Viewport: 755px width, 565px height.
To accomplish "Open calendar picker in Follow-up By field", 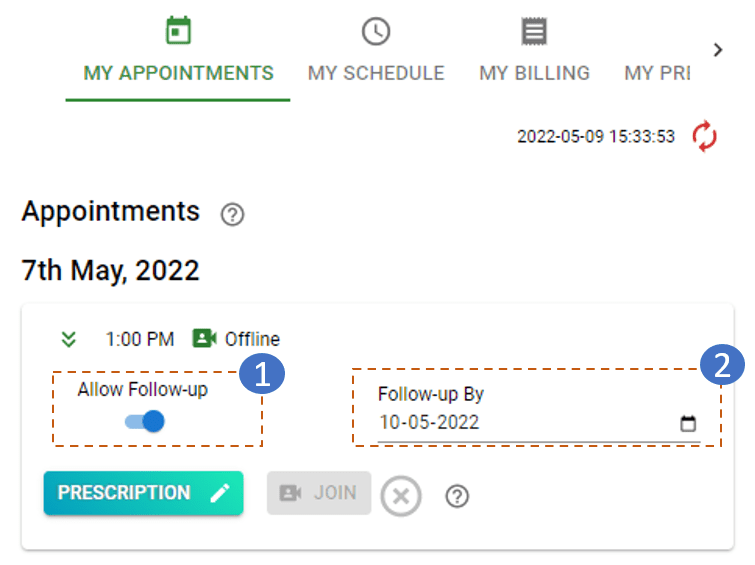I will (688, 423).
